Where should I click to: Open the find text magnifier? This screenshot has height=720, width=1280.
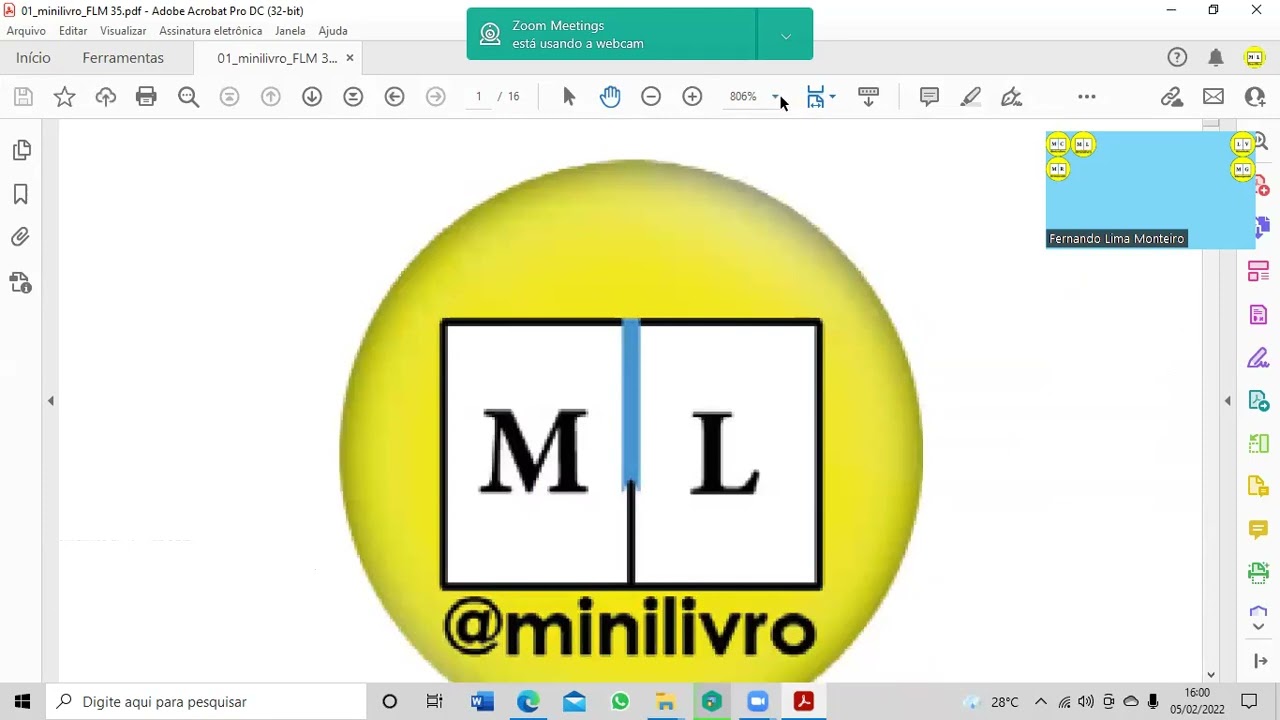[x=188, y=97]
